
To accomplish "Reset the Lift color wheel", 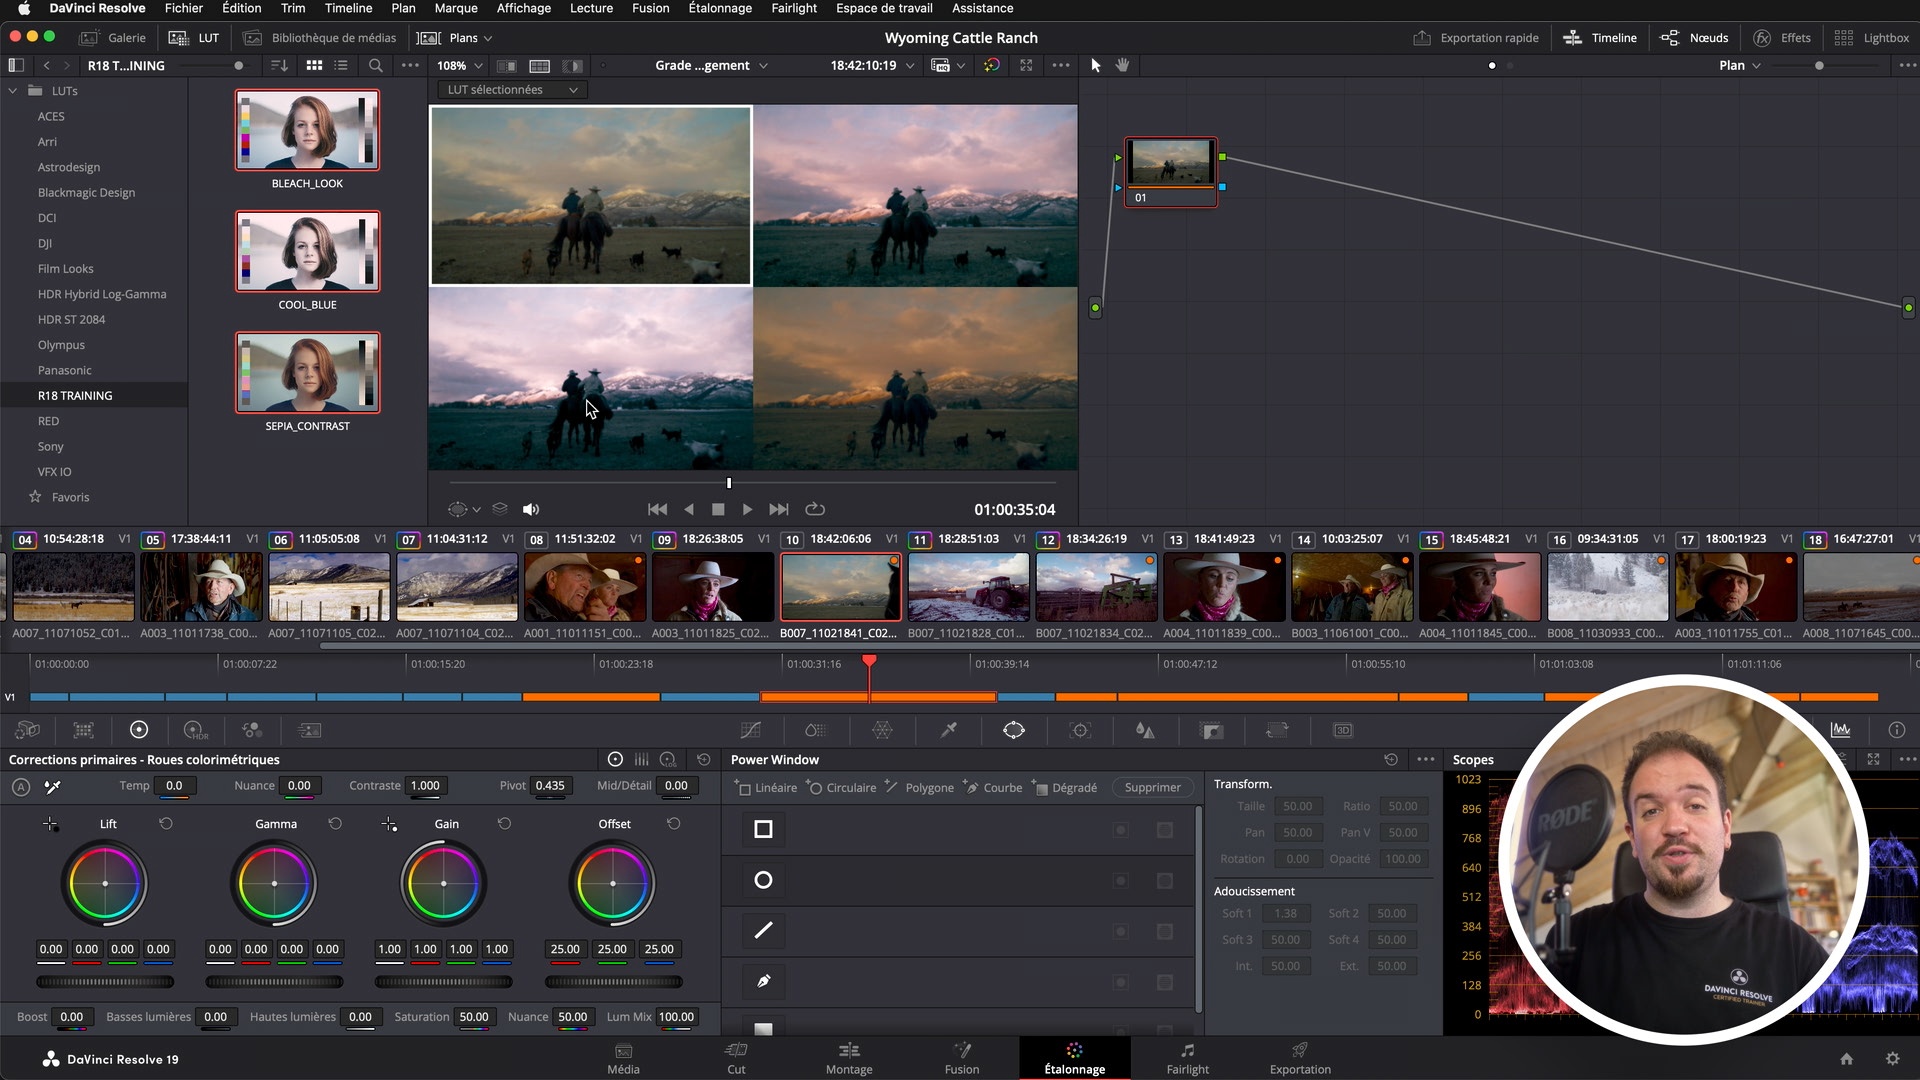I will click(x=166, y=824).
